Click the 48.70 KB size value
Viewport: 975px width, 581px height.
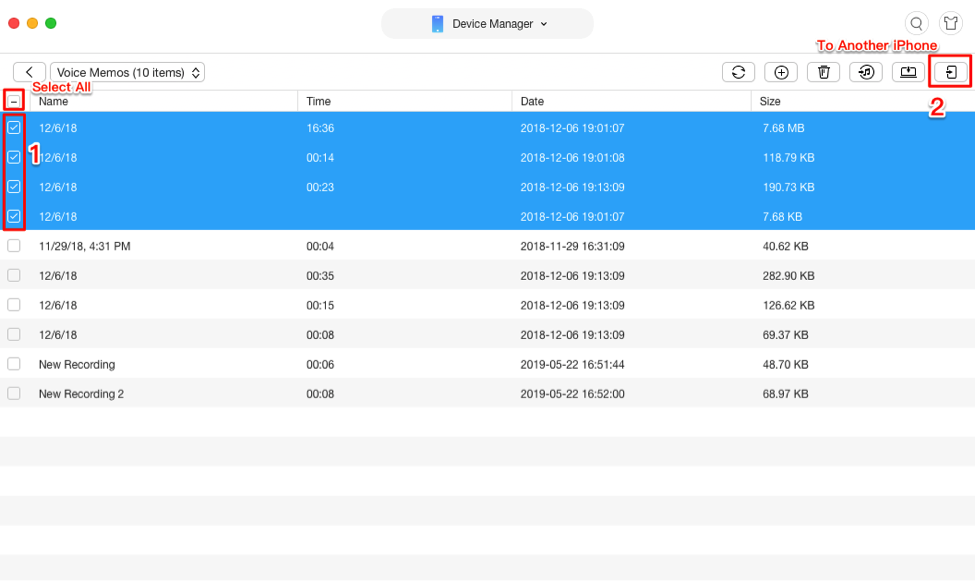coord(785,365)
